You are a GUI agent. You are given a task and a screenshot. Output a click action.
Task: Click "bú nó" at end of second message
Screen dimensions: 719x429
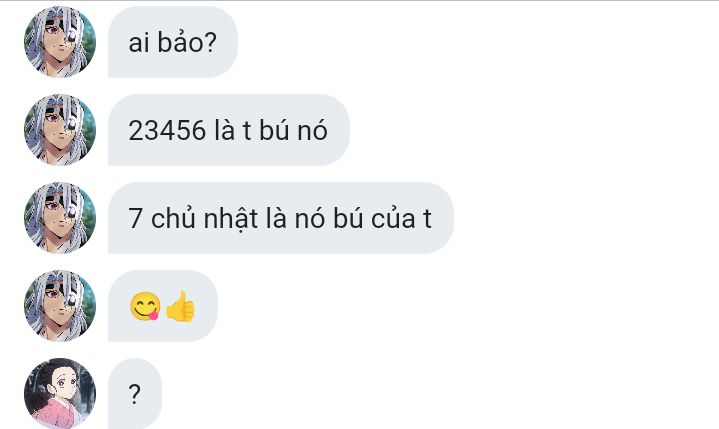point(293,130)
